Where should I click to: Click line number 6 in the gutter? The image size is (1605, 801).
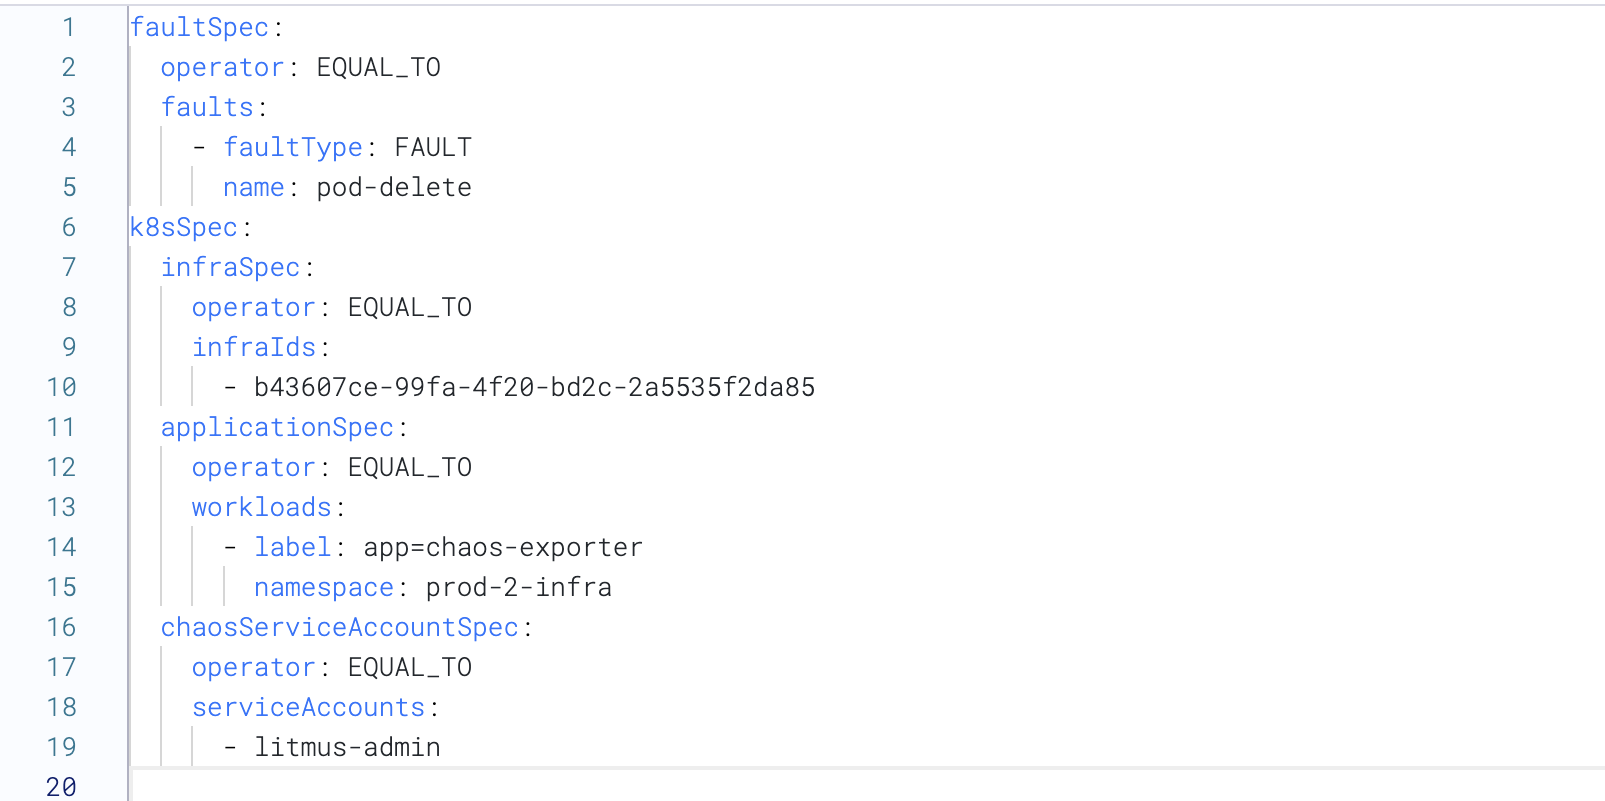[68, 227]
